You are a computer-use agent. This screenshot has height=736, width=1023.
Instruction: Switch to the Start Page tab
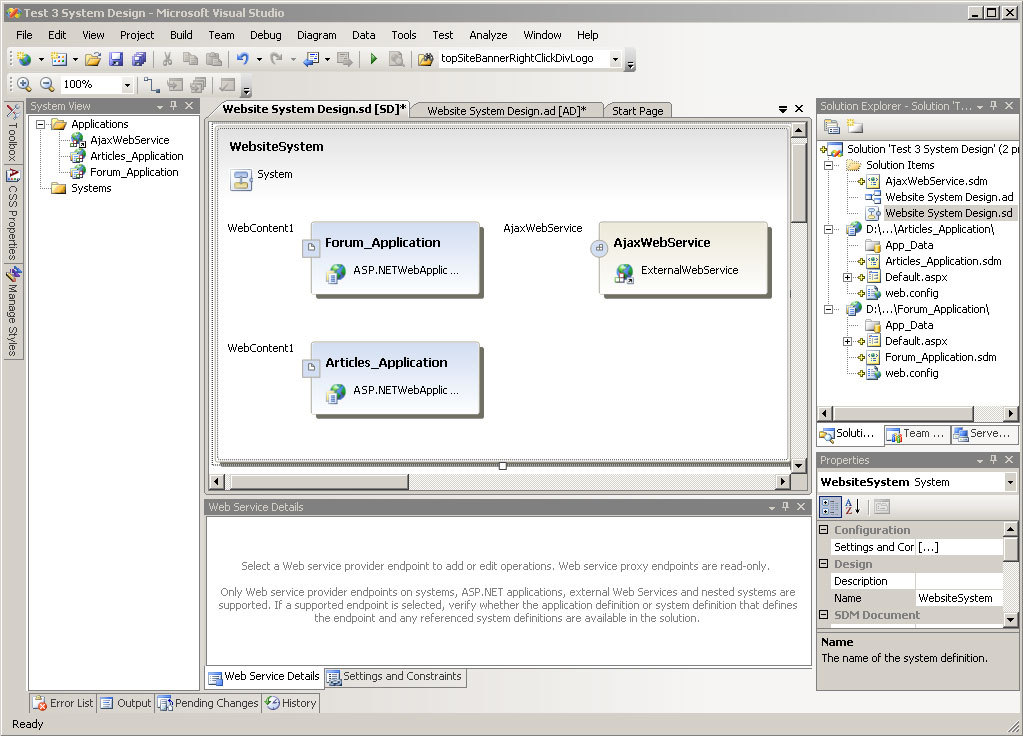[x=637, y=111]
